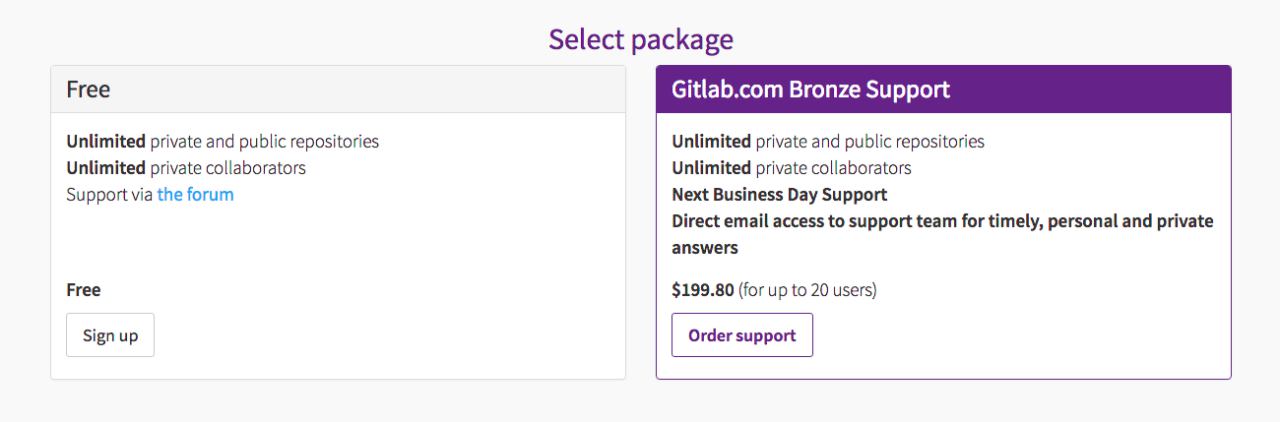Click the Next Business Day Support line
Viewport: 1280px width, 422px height.
[779, 194]
